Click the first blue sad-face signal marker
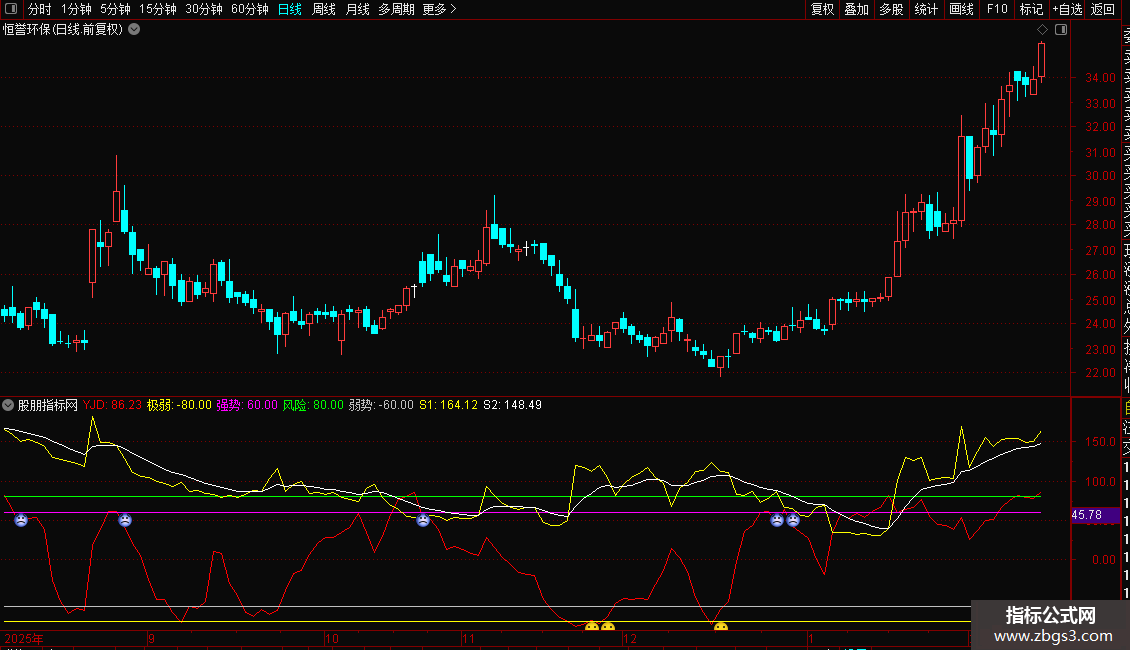This screenshot has width=1130, height=650. 20,520
